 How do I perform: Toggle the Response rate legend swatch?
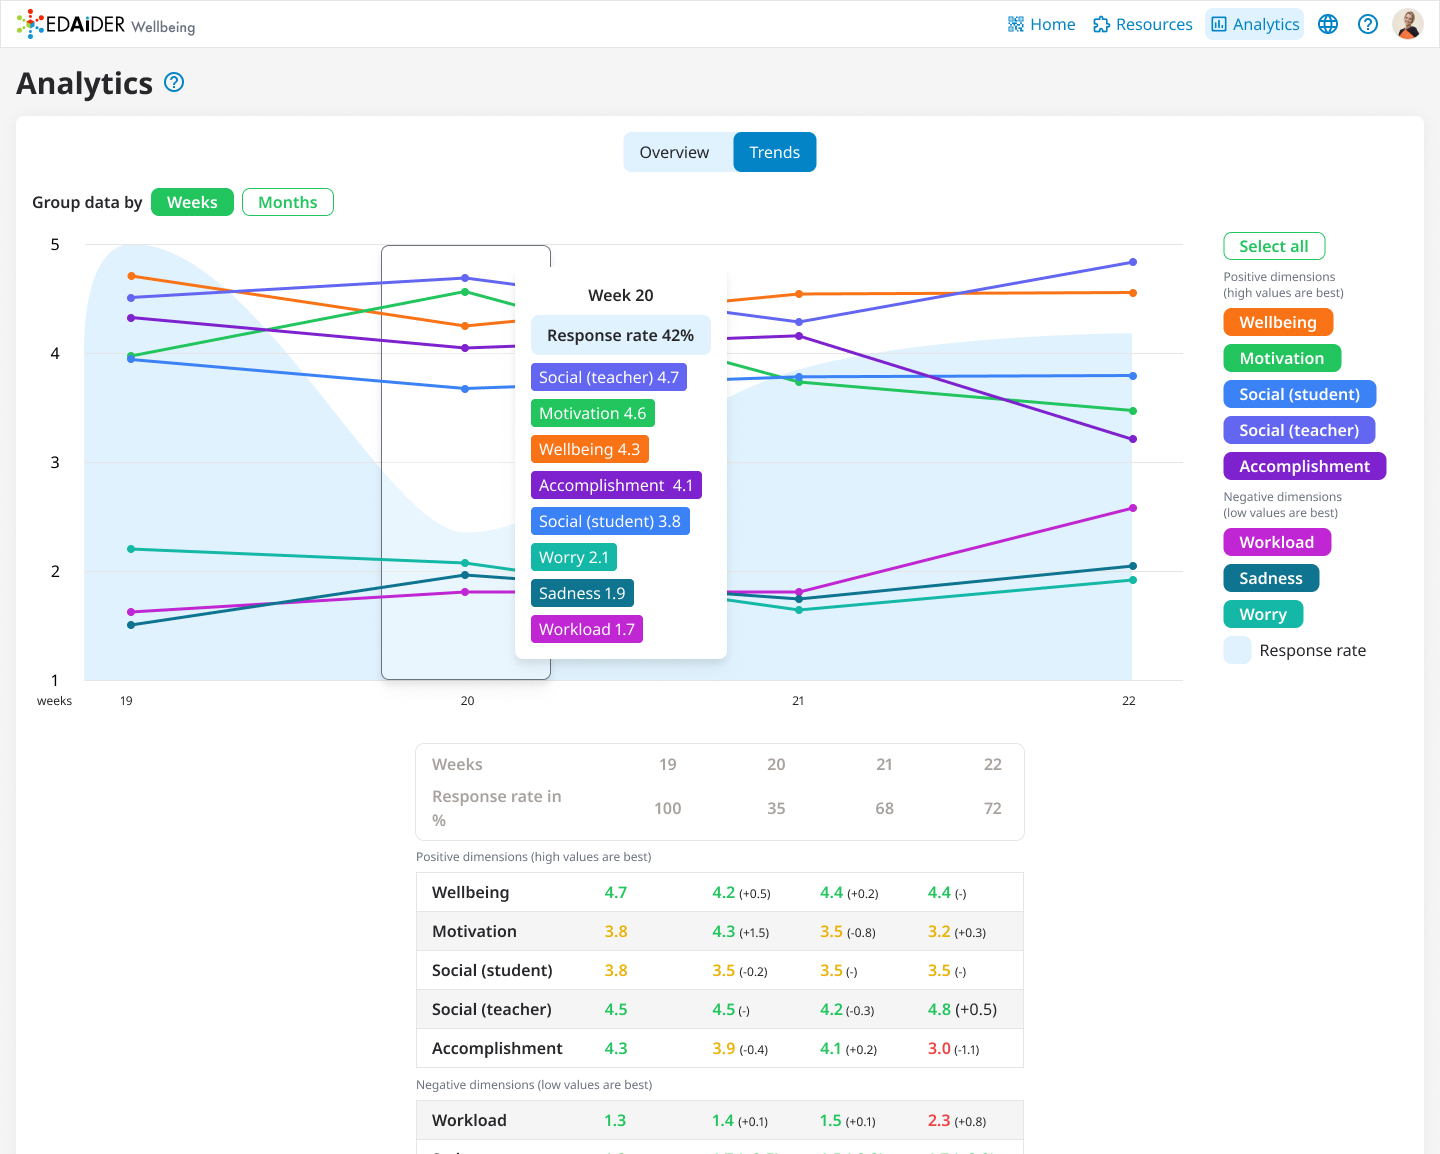tap(1238, 650)
